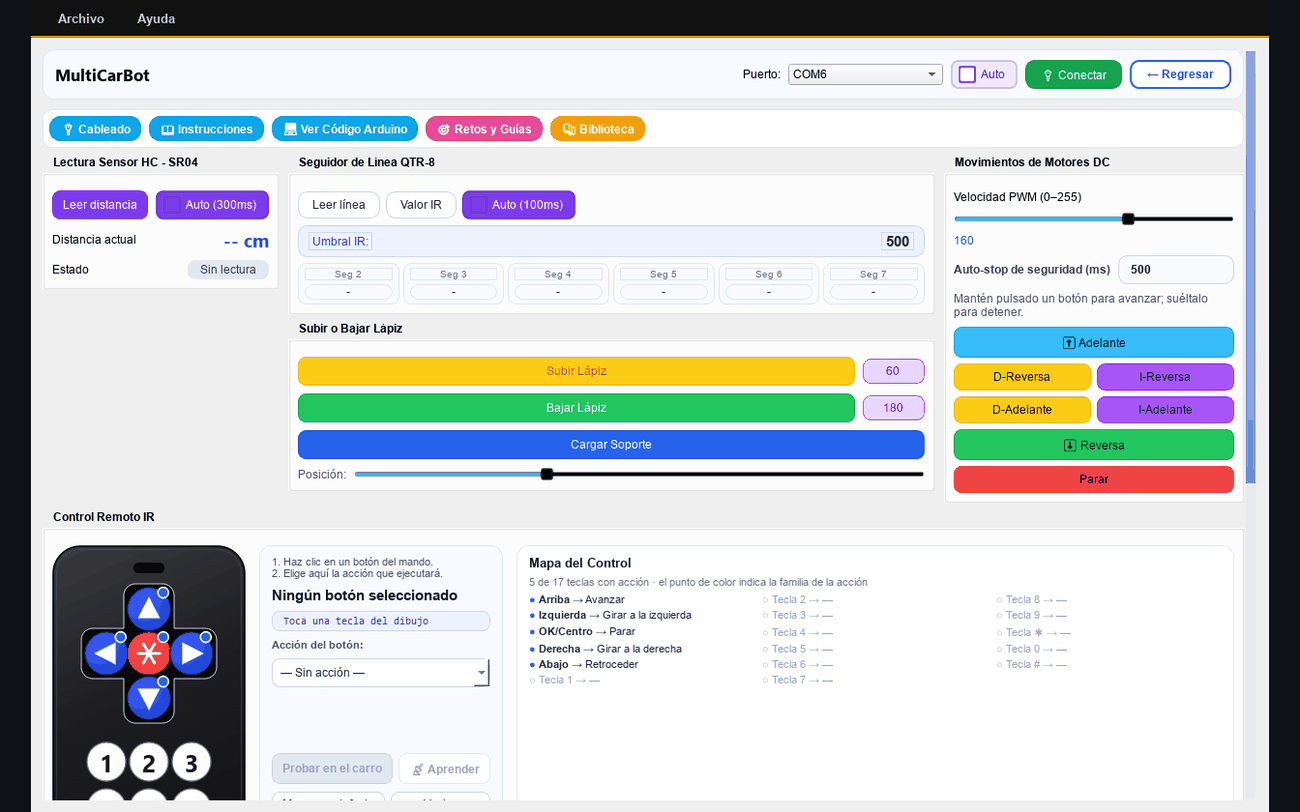
Task: Click the Reversa button
Action: click(x=1094, y=445)
